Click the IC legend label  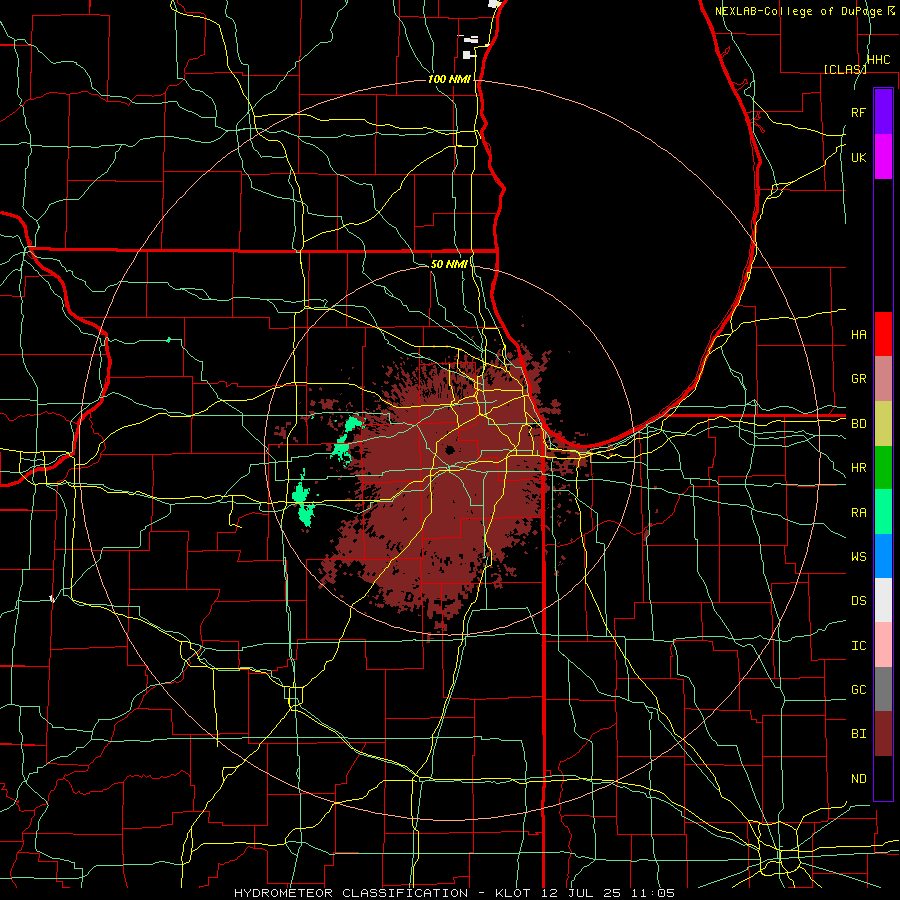click(858, 646)
